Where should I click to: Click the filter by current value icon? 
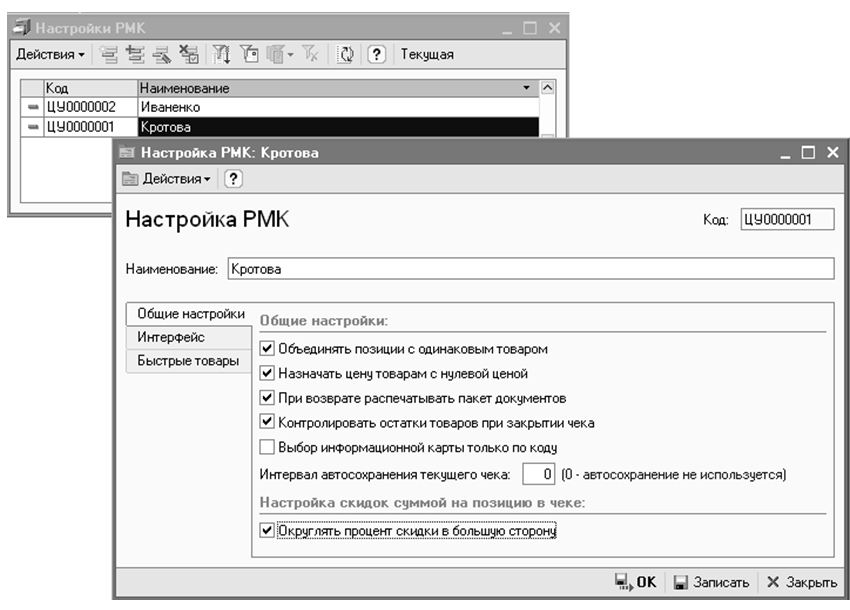tap(249, 54)
